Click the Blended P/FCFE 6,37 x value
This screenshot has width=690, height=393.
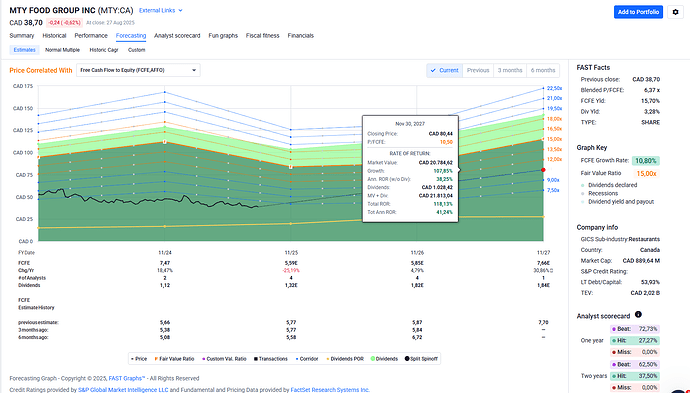[x=652, y=90]
